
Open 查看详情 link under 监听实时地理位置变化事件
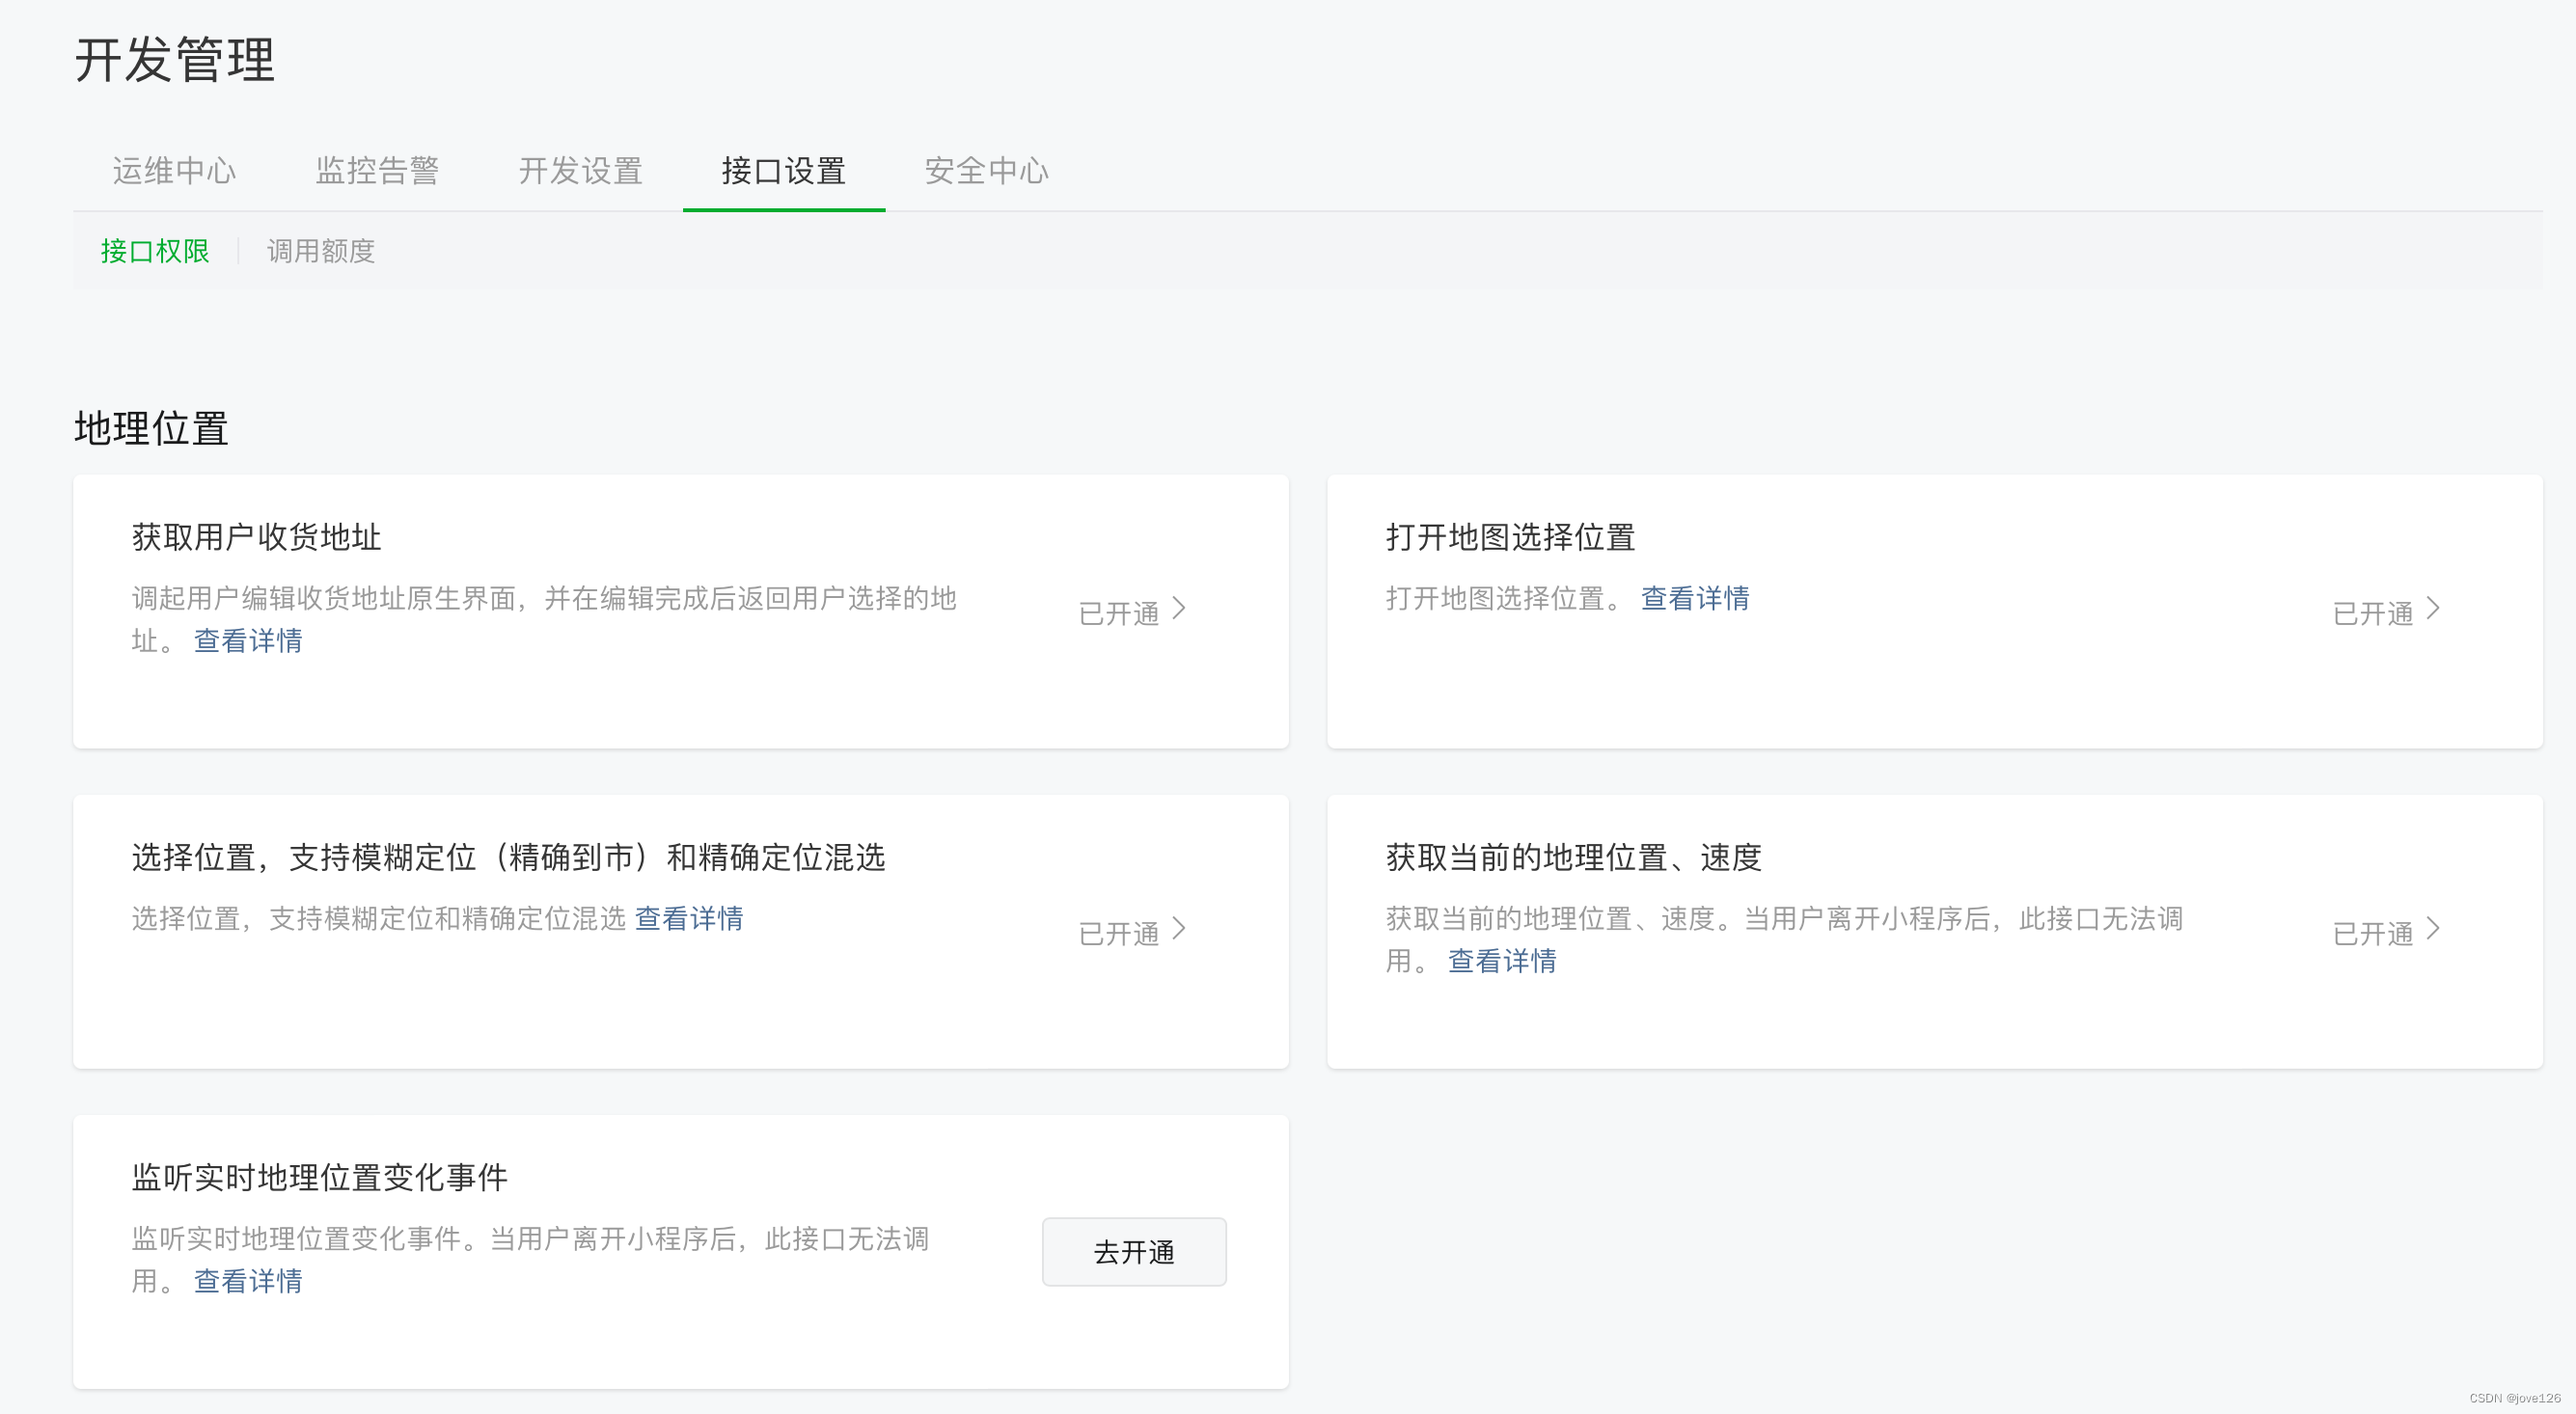pos(248,1281)
